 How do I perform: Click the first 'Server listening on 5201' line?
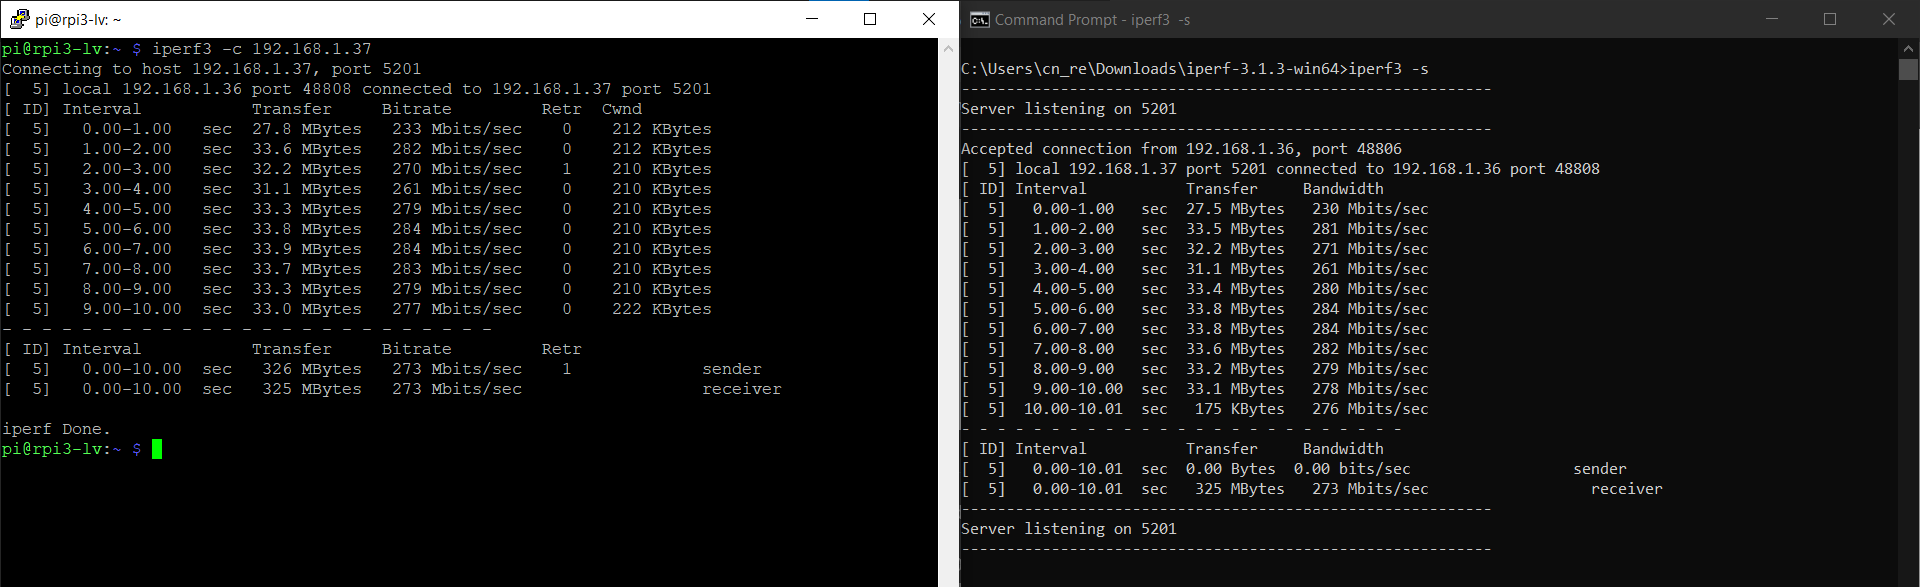coord(1069,109)
